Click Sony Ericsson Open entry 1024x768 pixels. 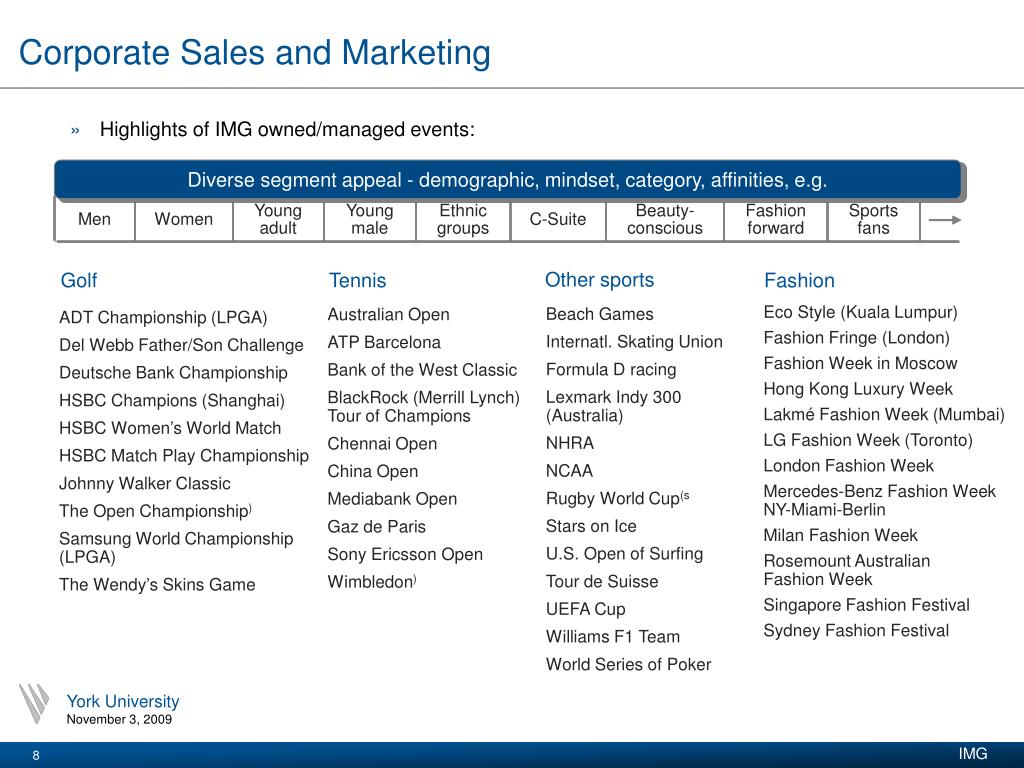(405, 554)
